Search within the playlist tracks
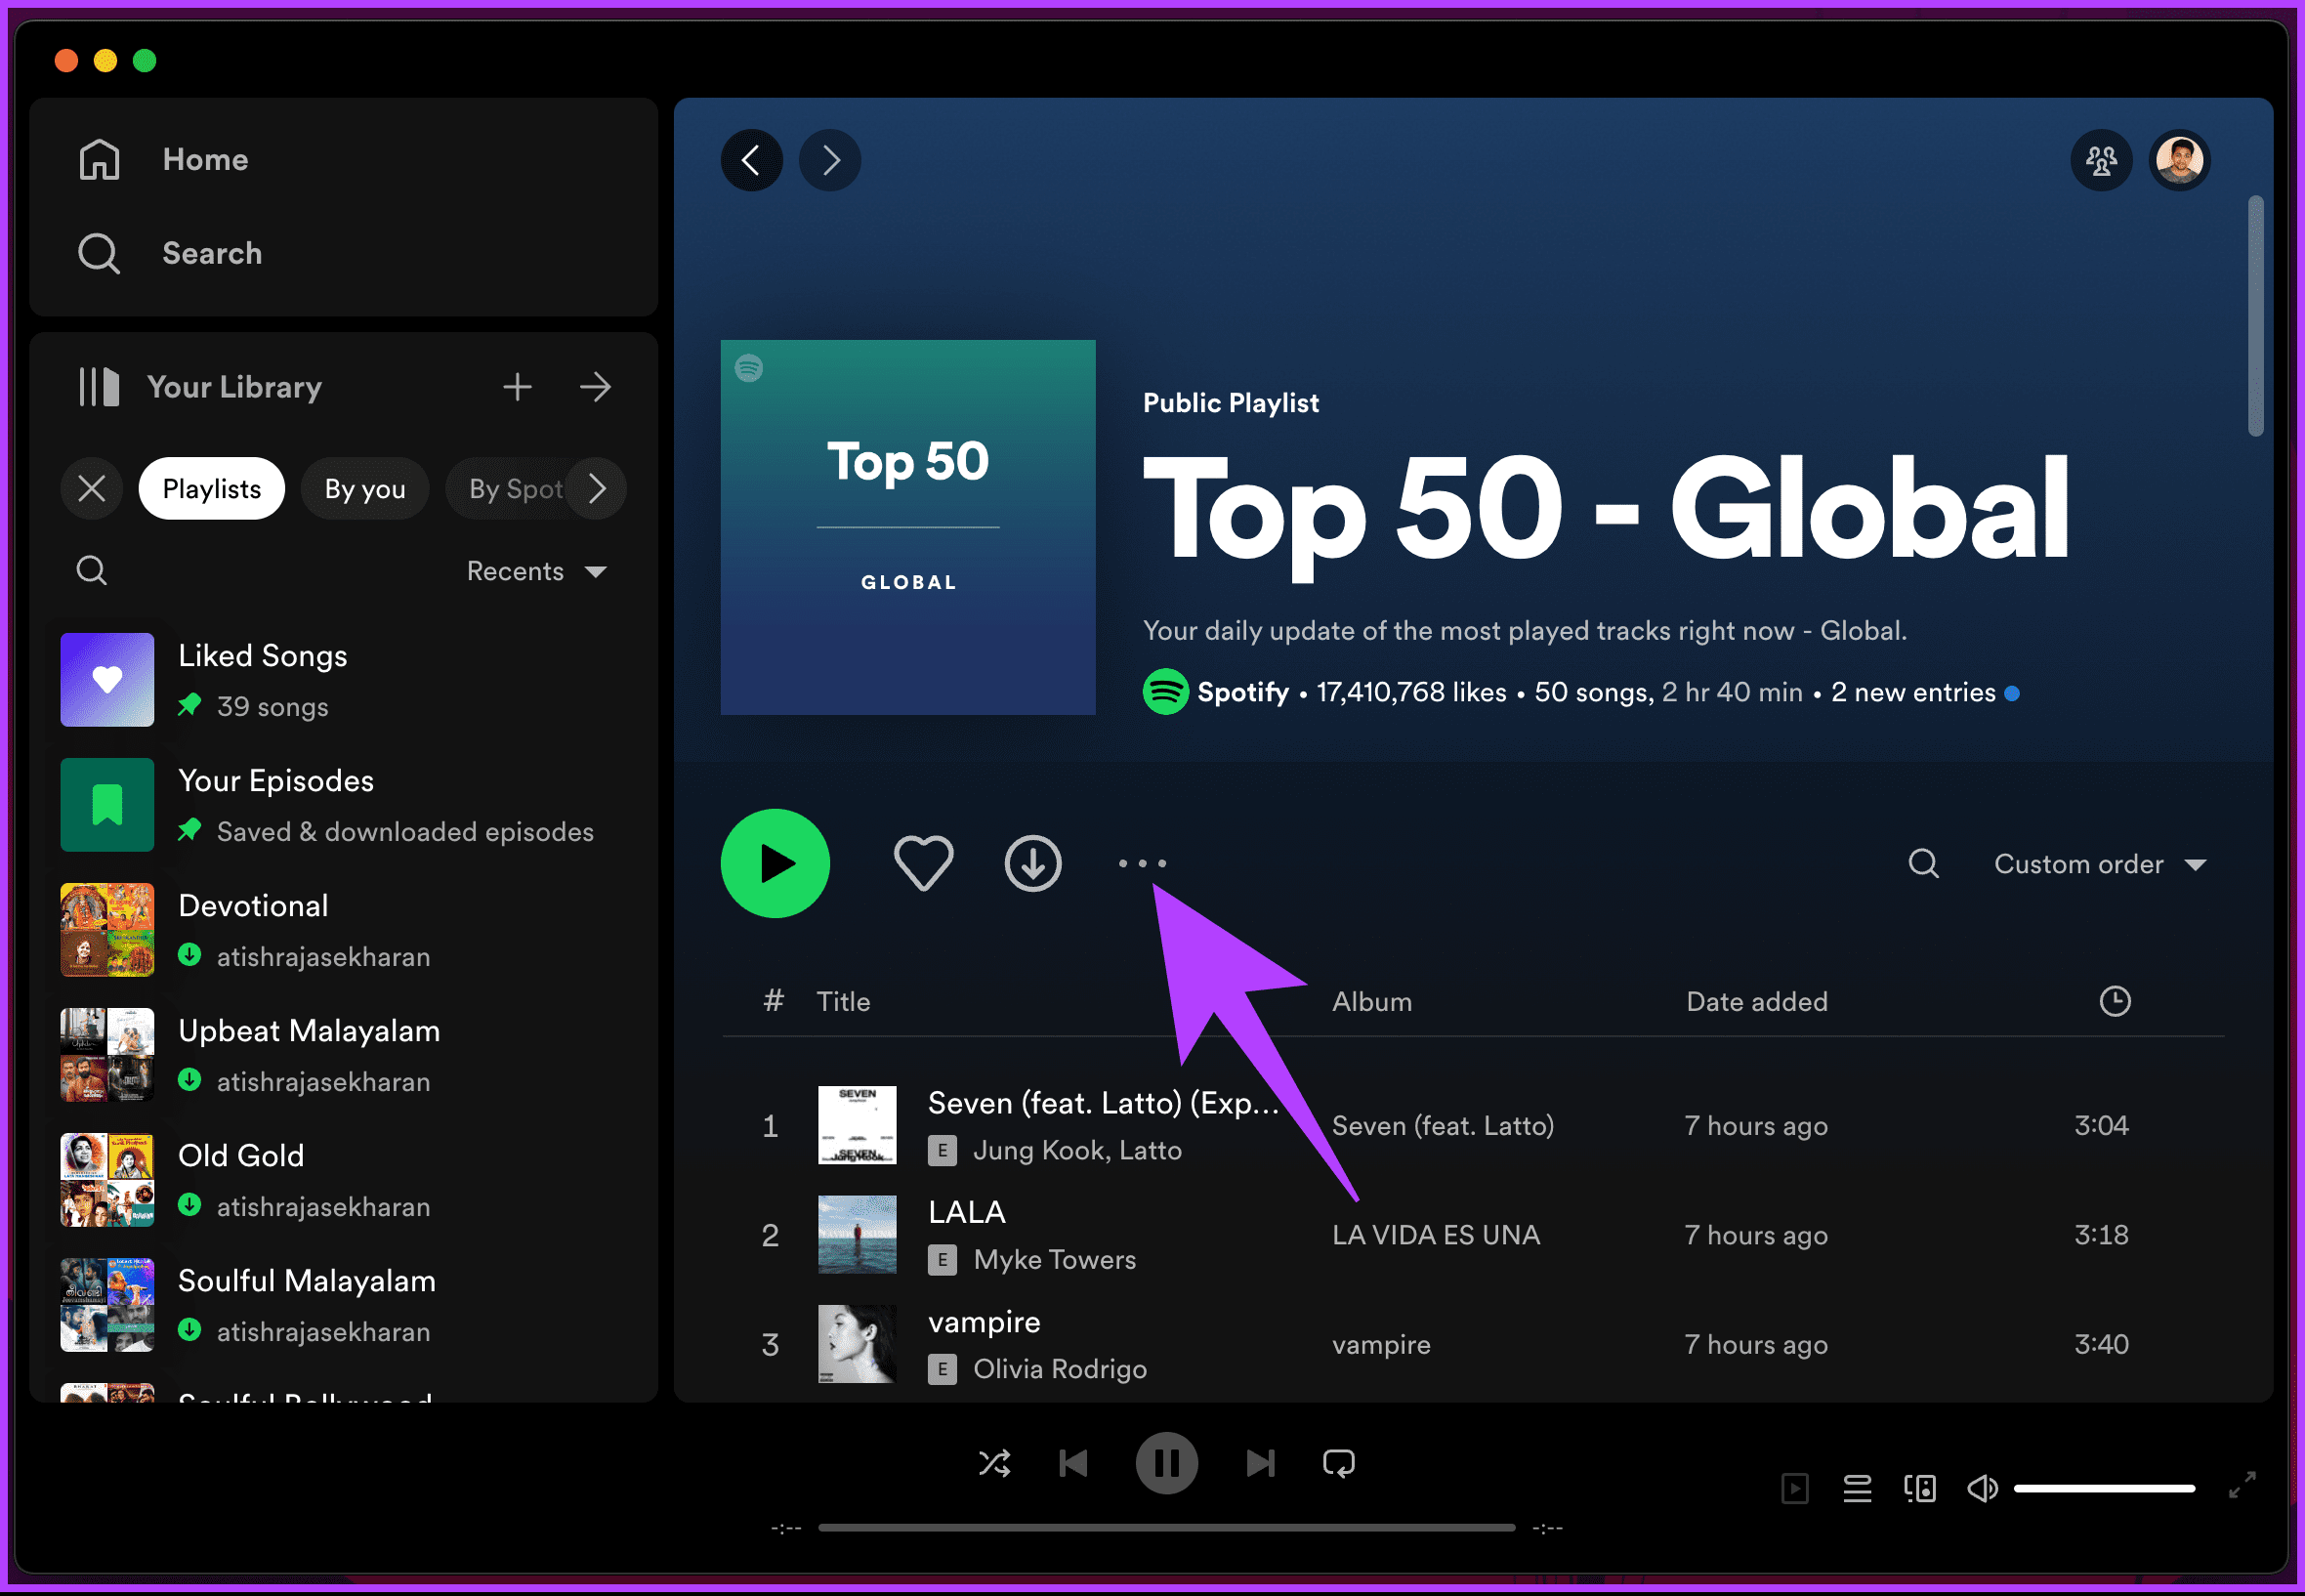The height and width of the screenshot is (1596, 2305). click(x=1924, y=863)
